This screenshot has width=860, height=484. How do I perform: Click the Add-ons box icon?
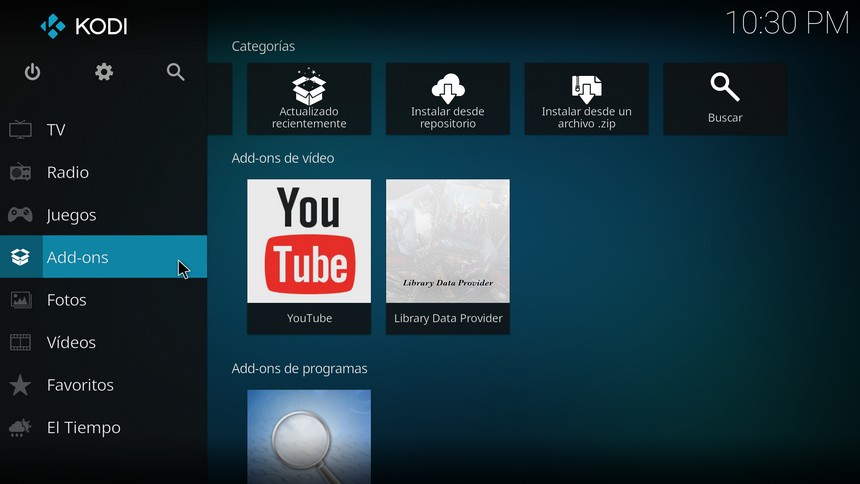tap(20, 257)
